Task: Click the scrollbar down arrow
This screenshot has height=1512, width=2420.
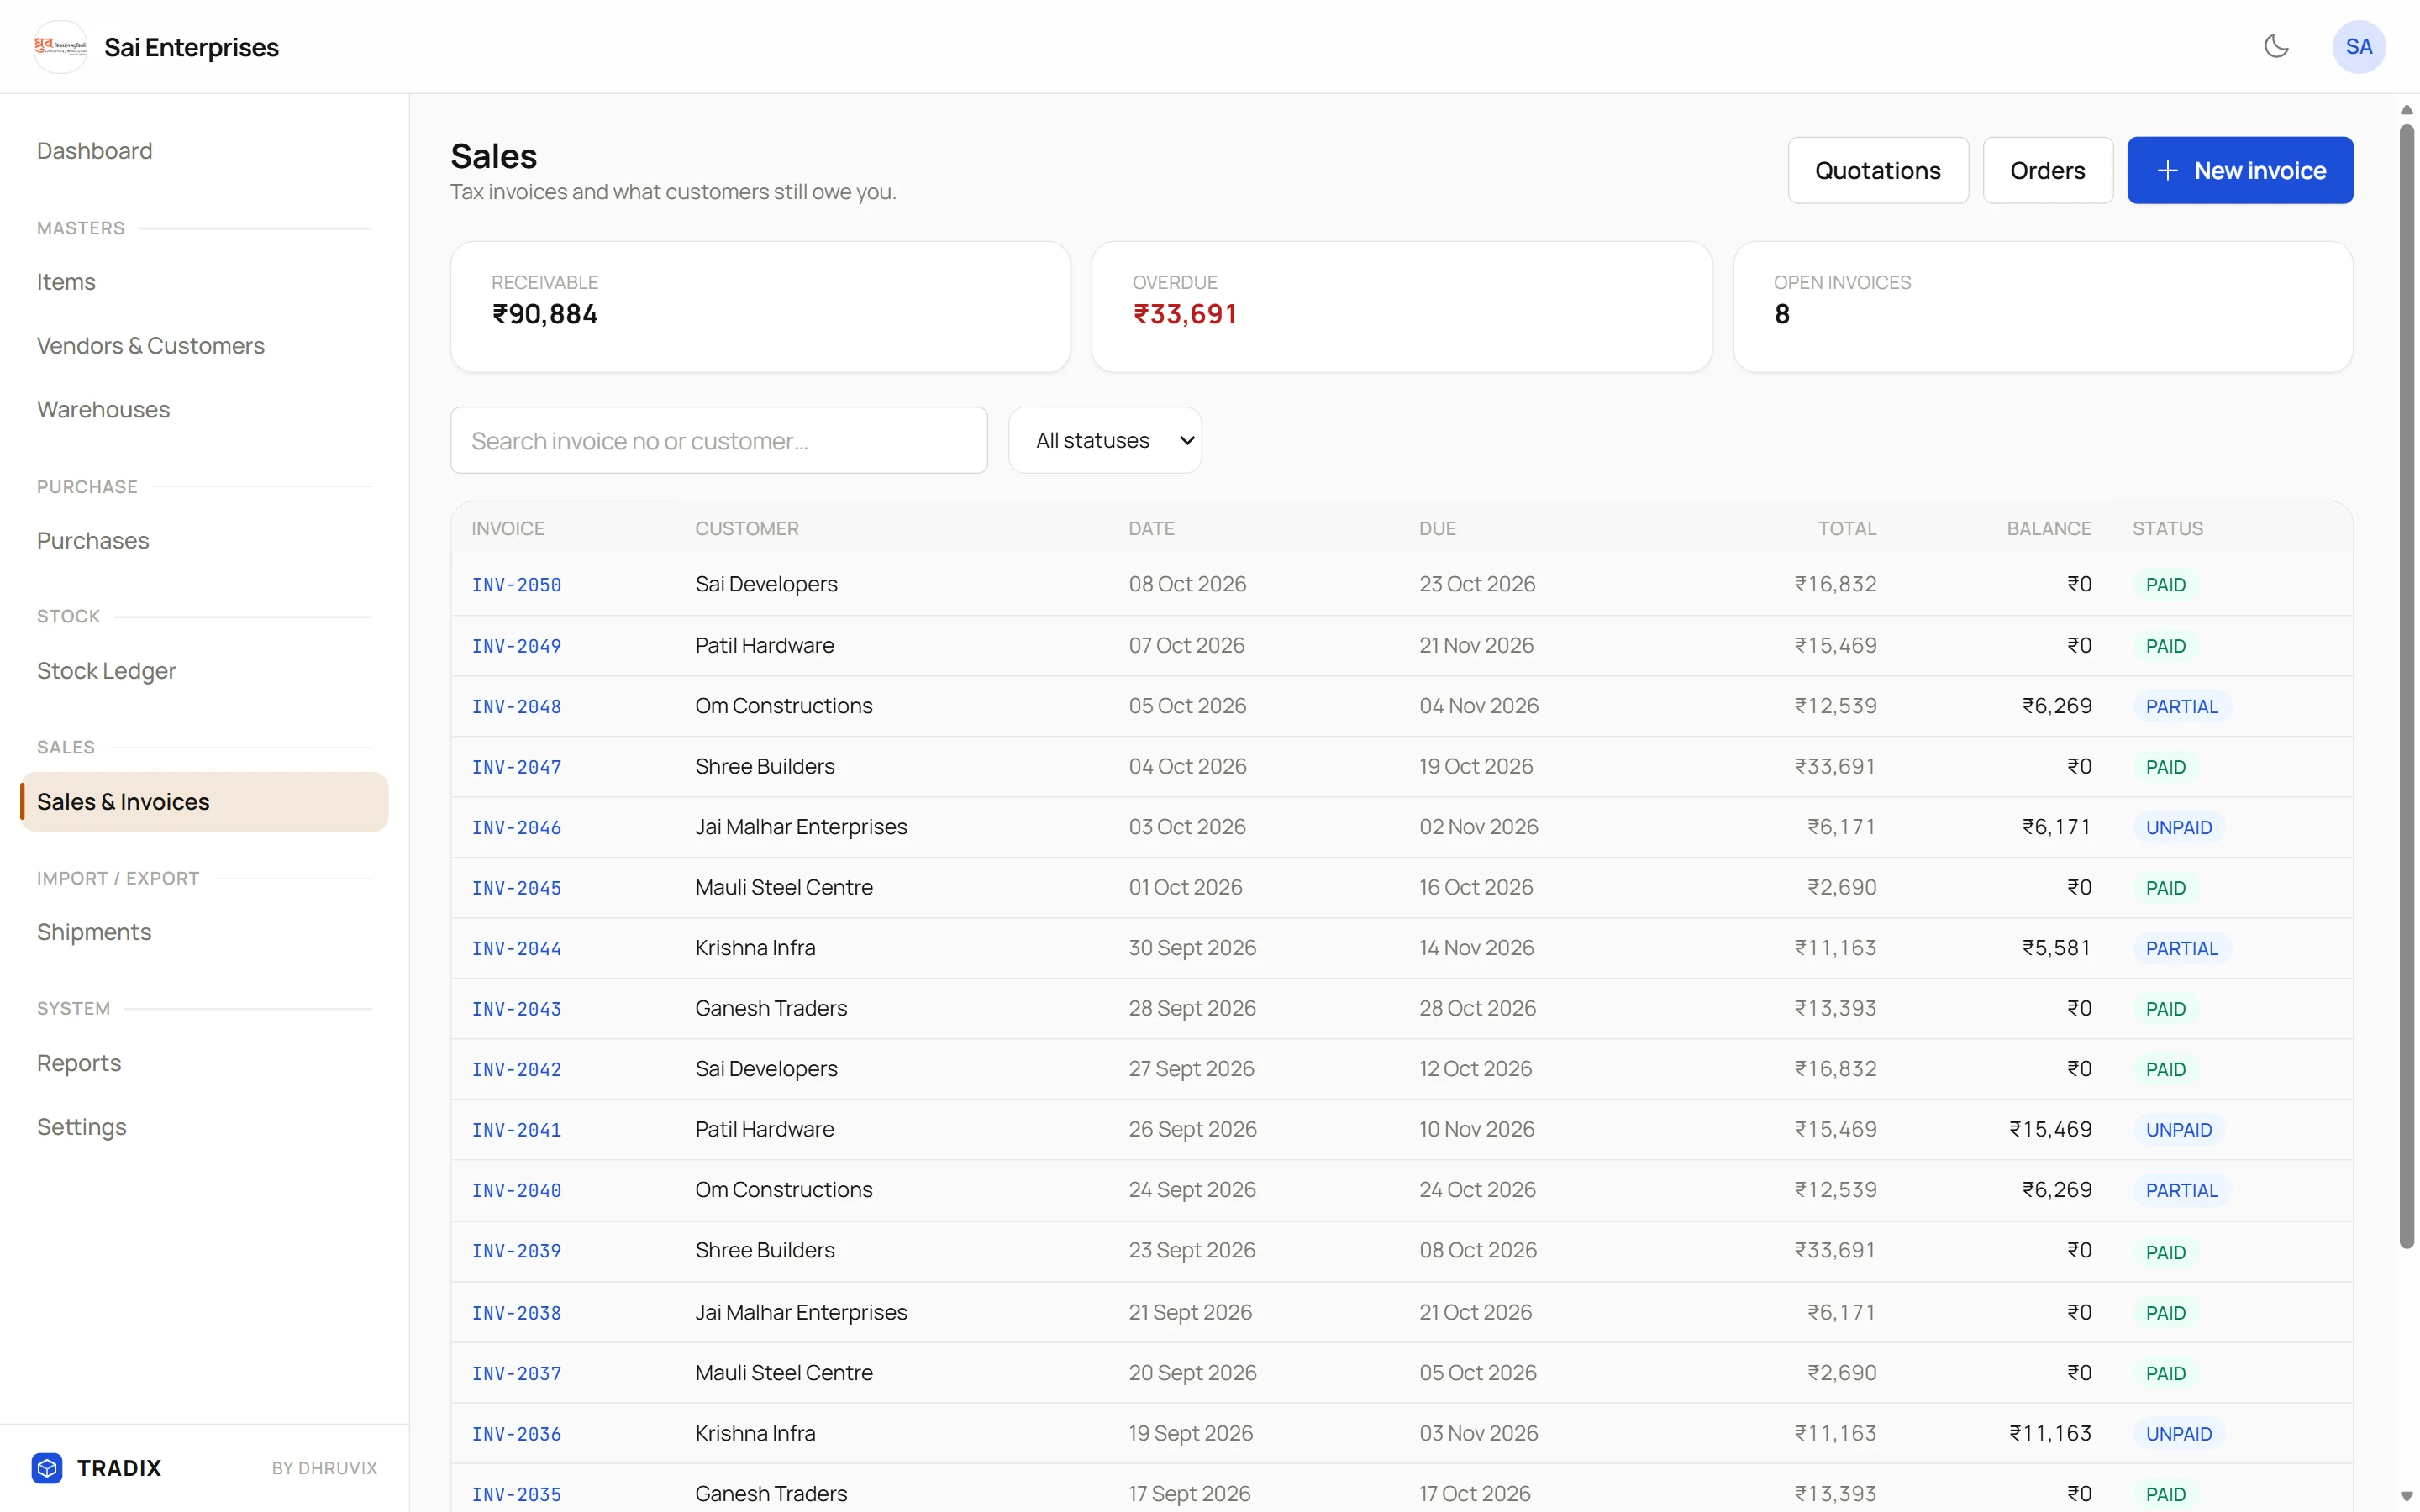Action: (x=2406, y=1497)
